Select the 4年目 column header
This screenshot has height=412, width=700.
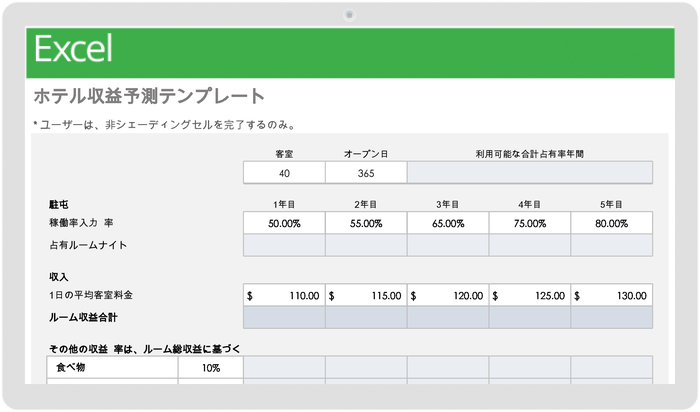pos(529,204)
